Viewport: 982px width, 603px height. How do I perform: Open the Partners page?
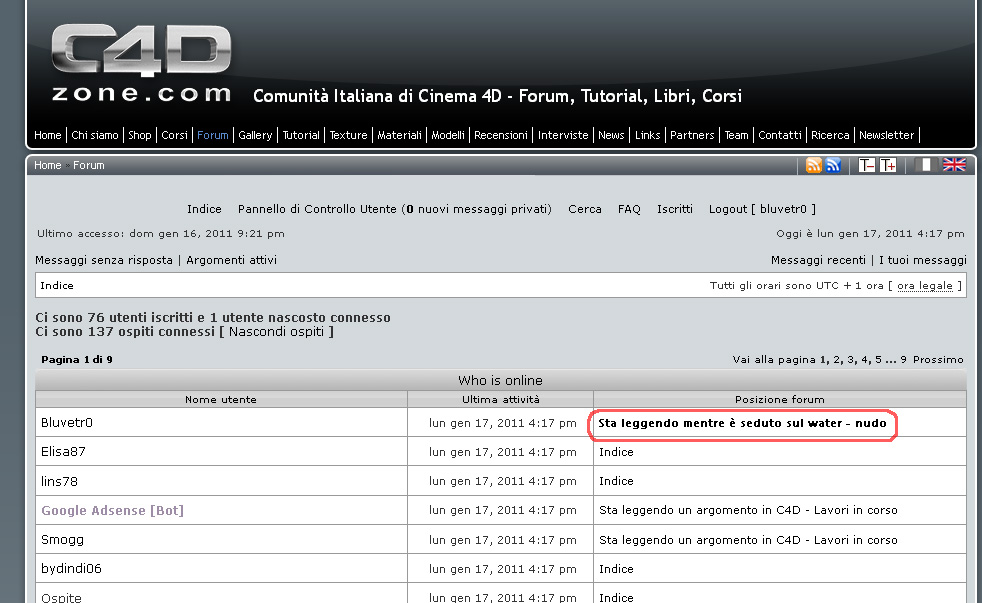pos(692,135)
